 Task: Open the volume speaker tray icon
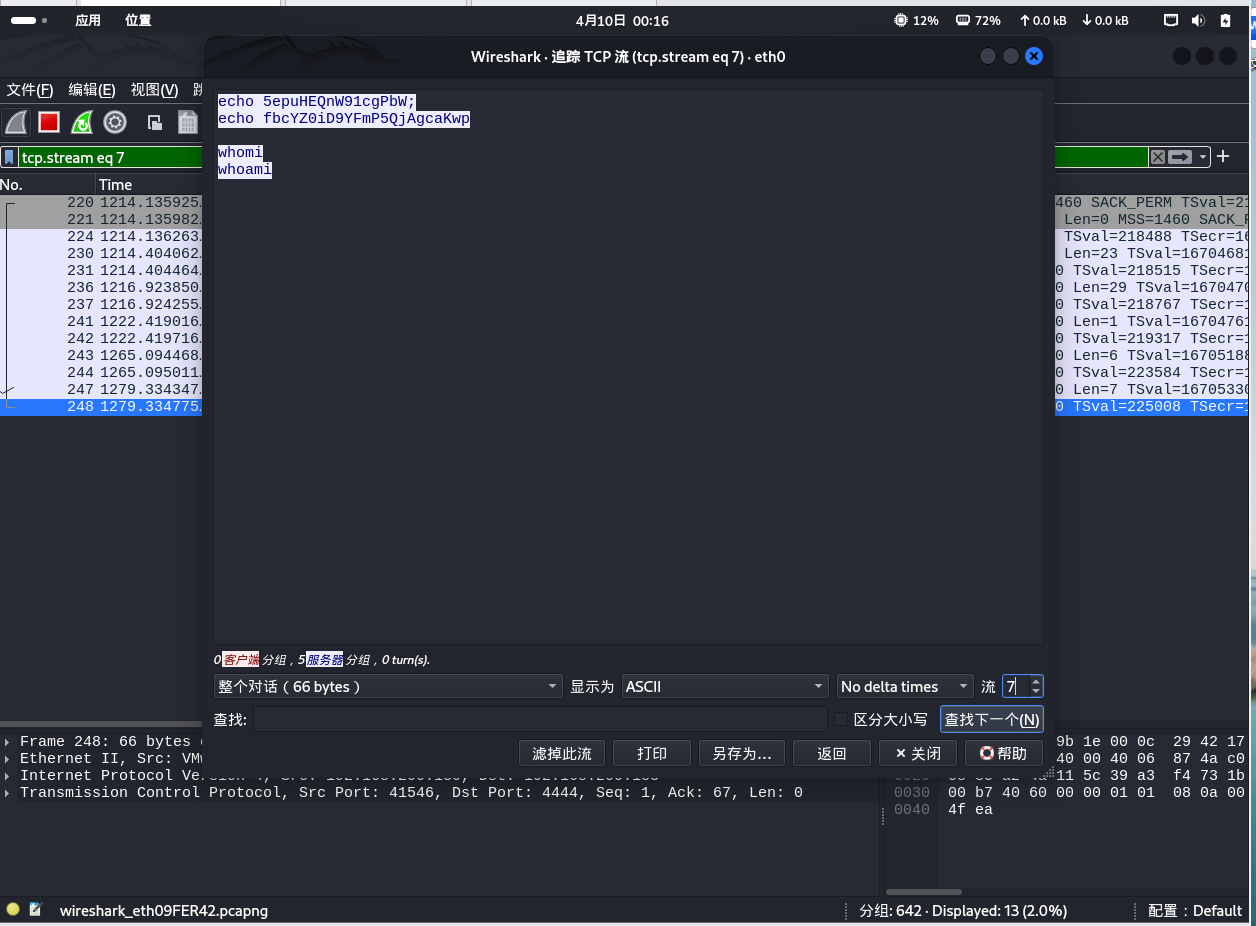[1198, 20]
